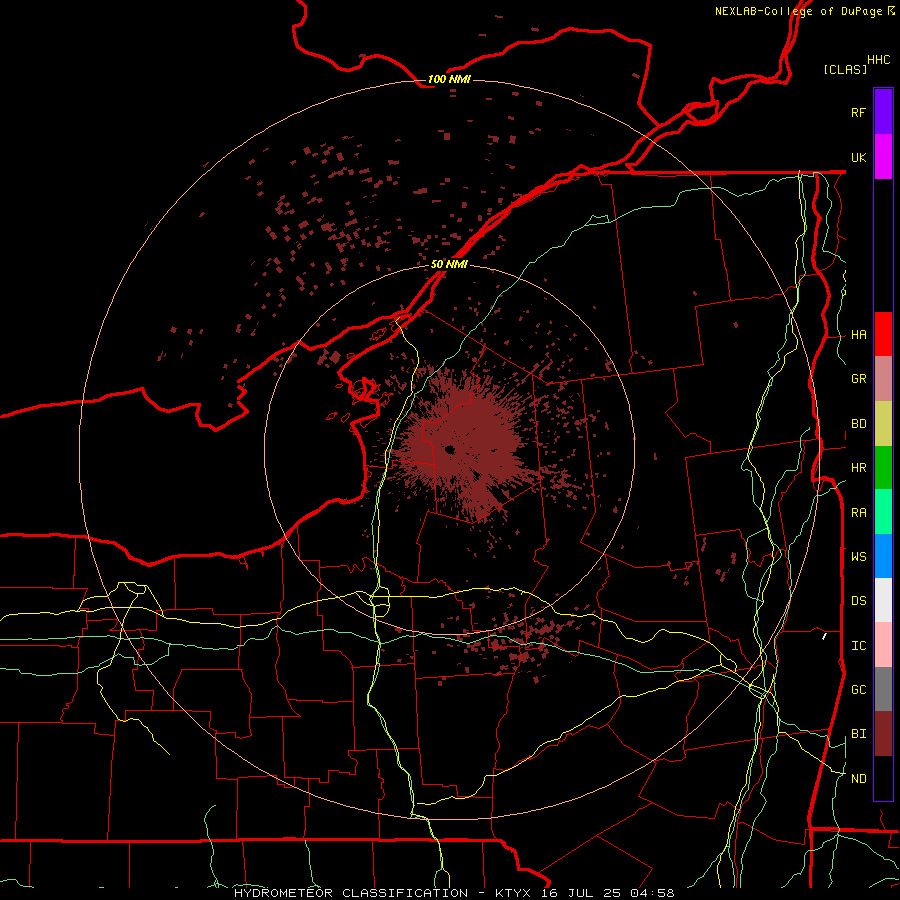Click the RF legend label
The width and height of the screenshot is (900, 900).
click(x=859, y=112)
